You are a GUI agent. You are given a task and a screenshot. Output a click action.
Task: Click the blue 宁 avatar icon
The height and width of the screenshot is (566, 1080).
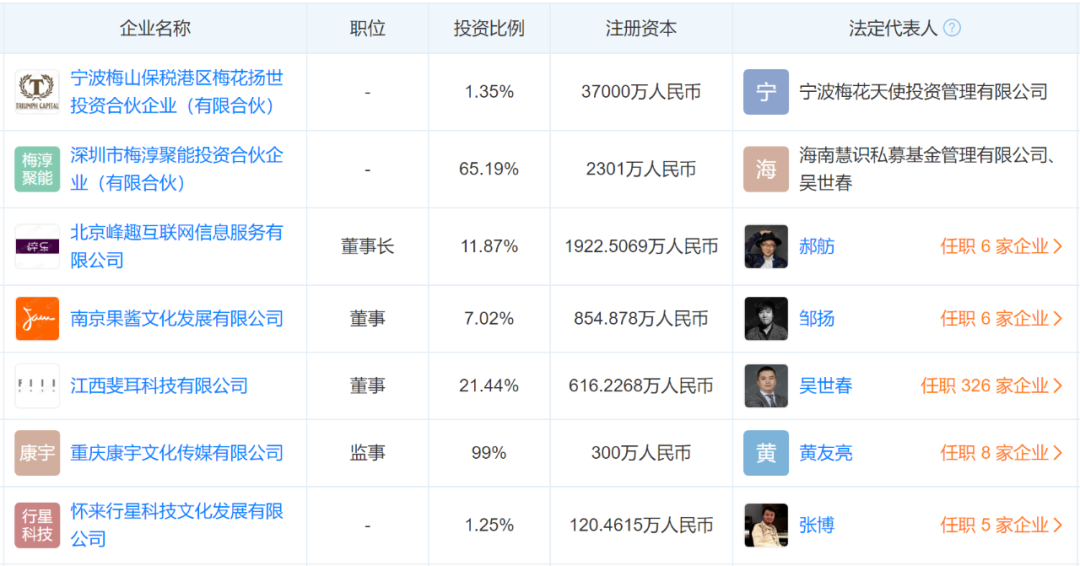[x=766, y=92]
